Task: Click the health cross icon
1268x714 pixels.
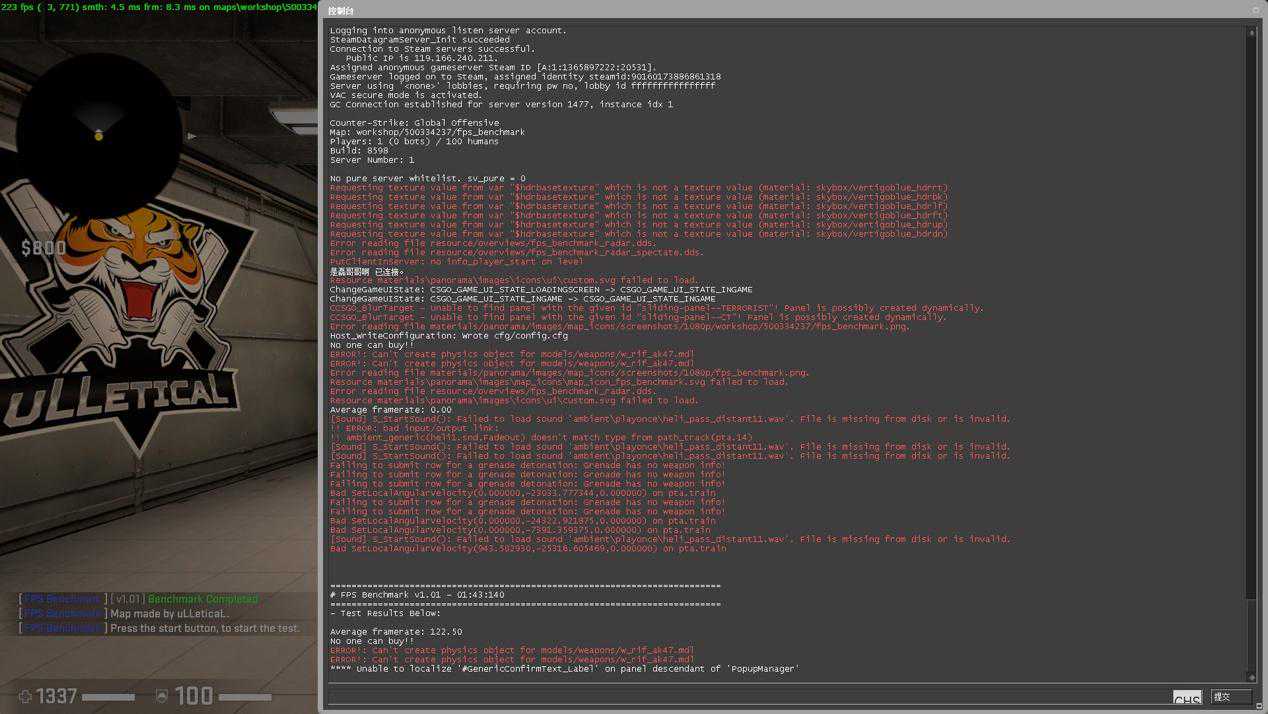Action: point(24,696)
